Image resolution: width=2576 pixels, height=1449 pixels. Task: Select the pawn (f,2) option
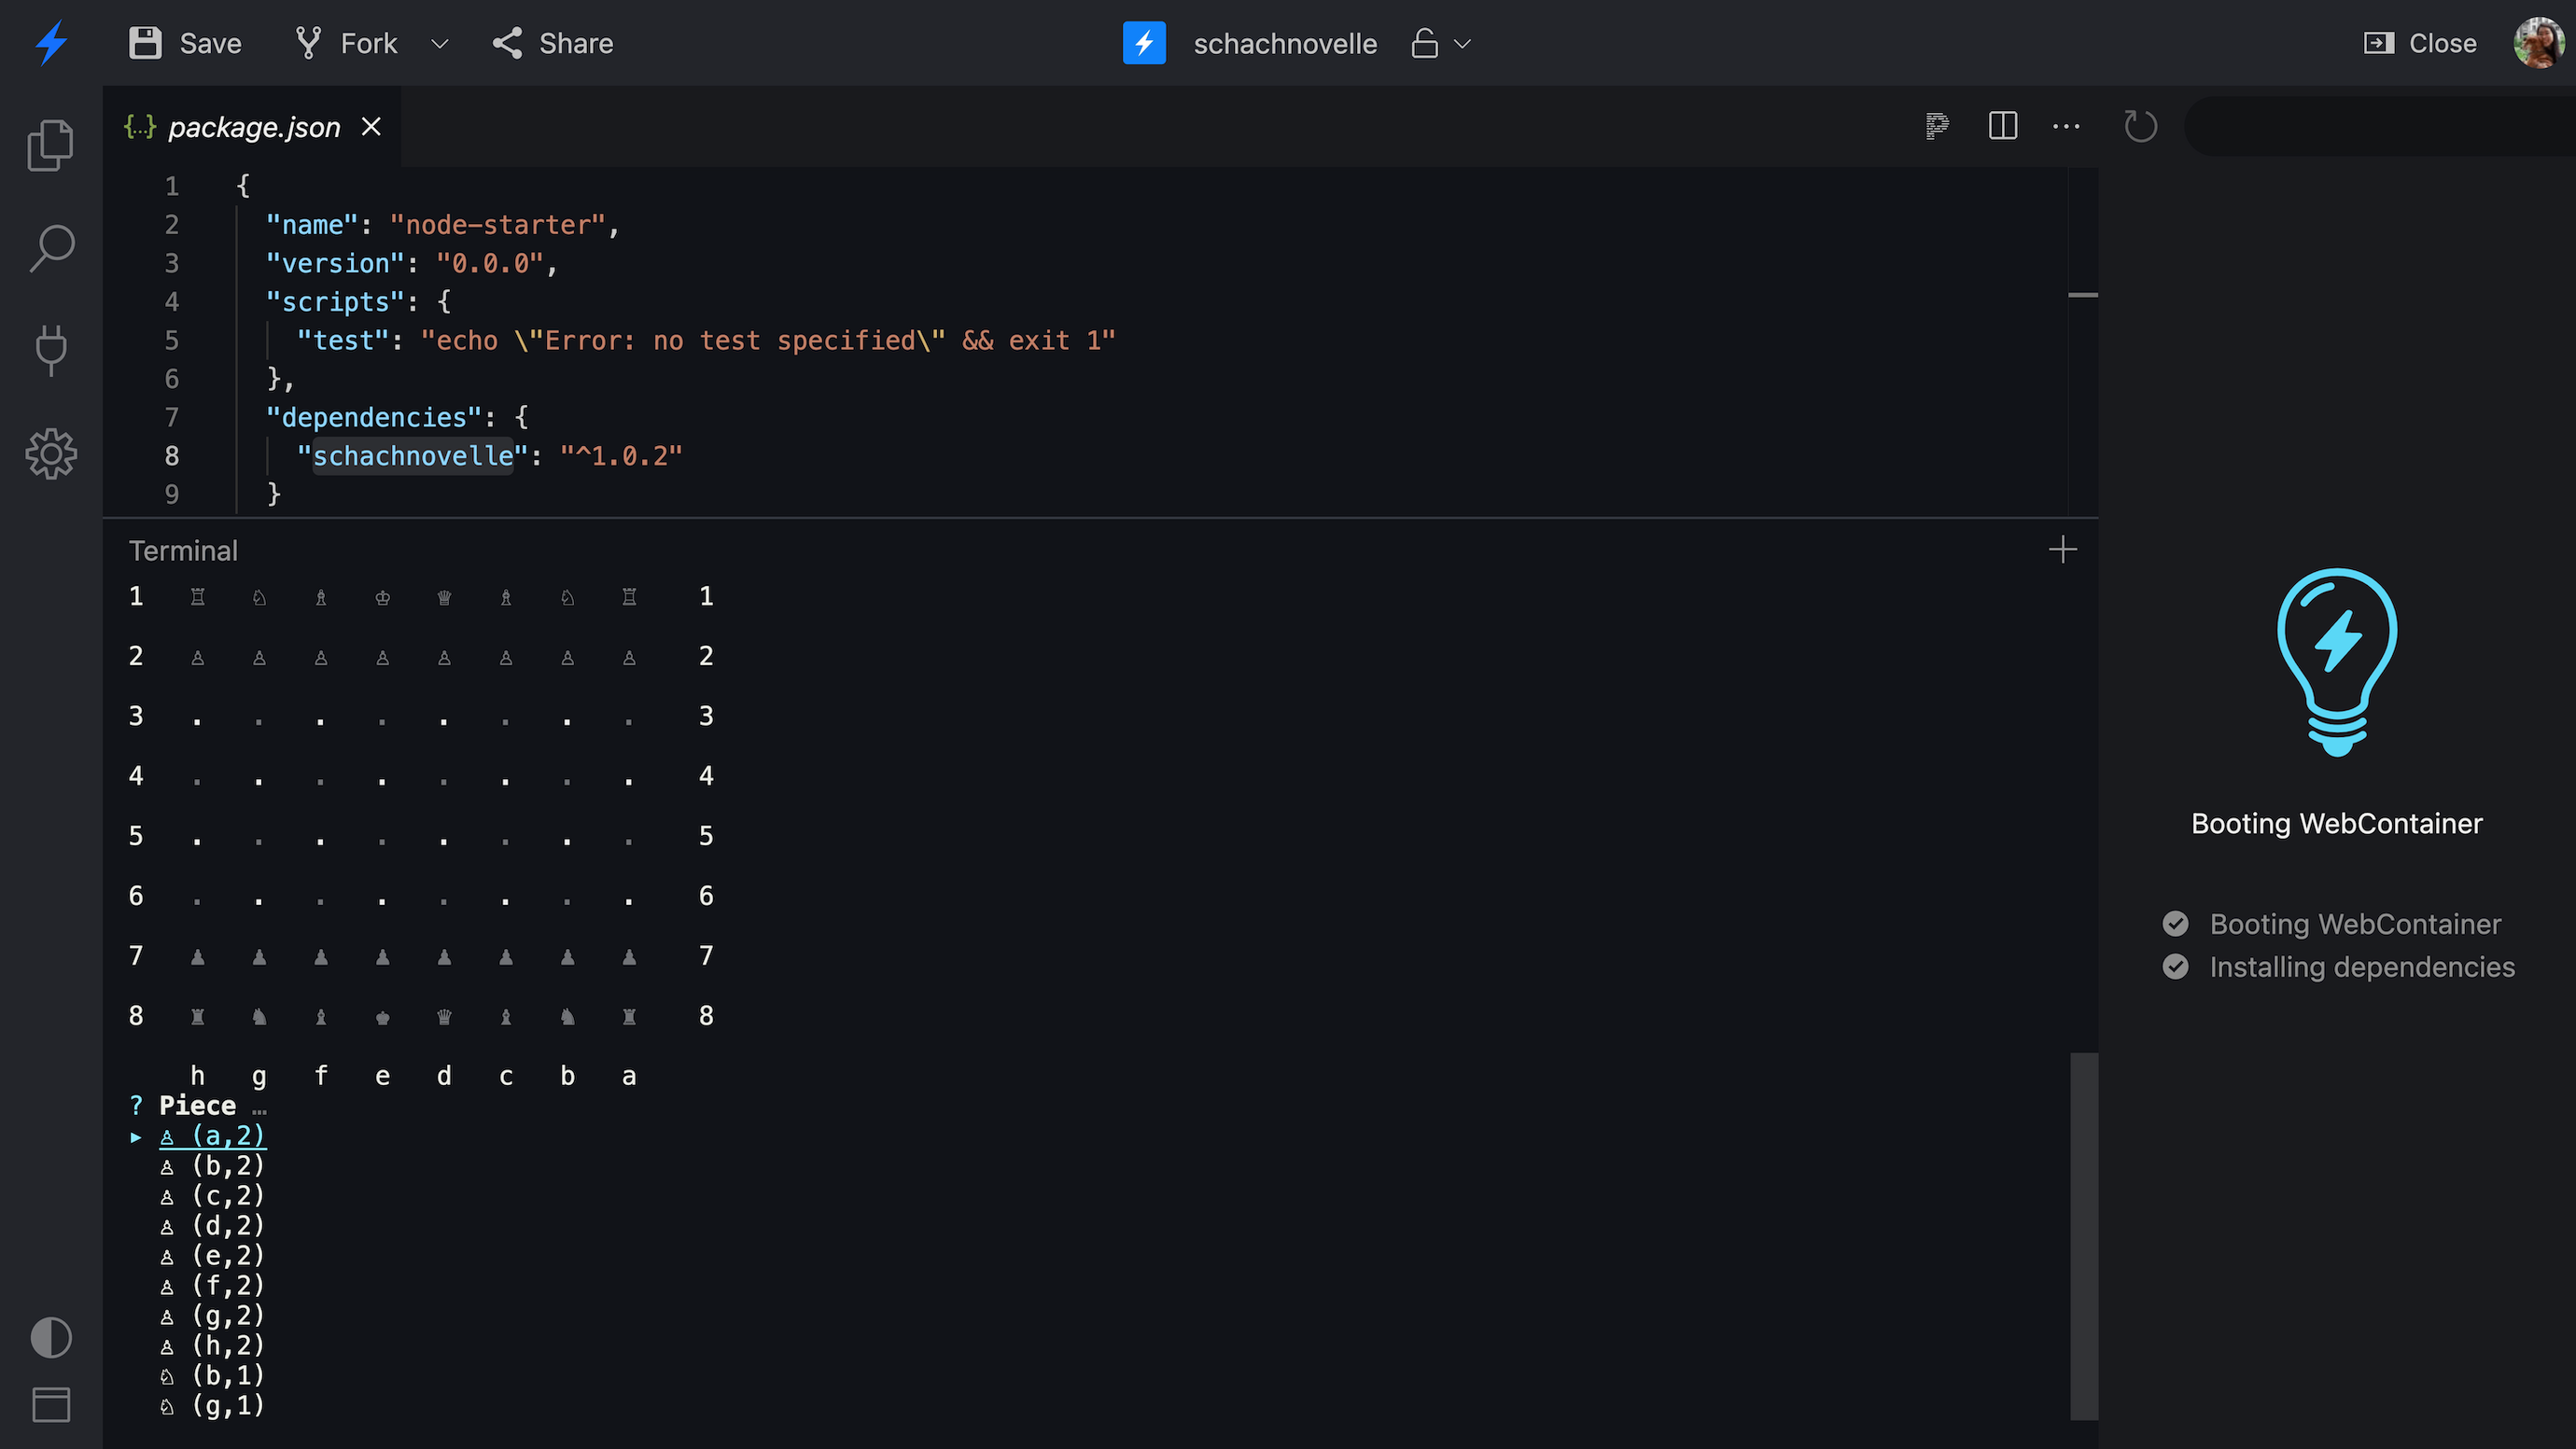click(x=213, y=1286)
